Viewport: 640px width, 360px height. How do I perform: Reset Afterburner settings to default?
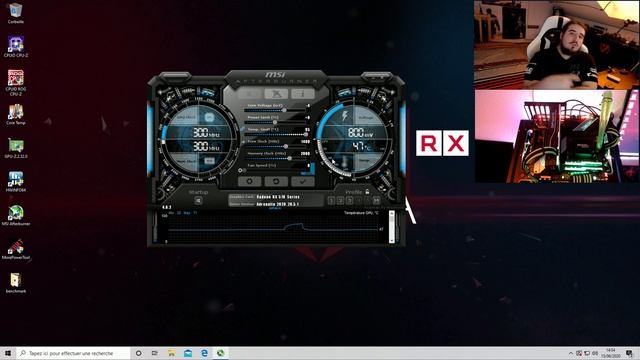276,181
